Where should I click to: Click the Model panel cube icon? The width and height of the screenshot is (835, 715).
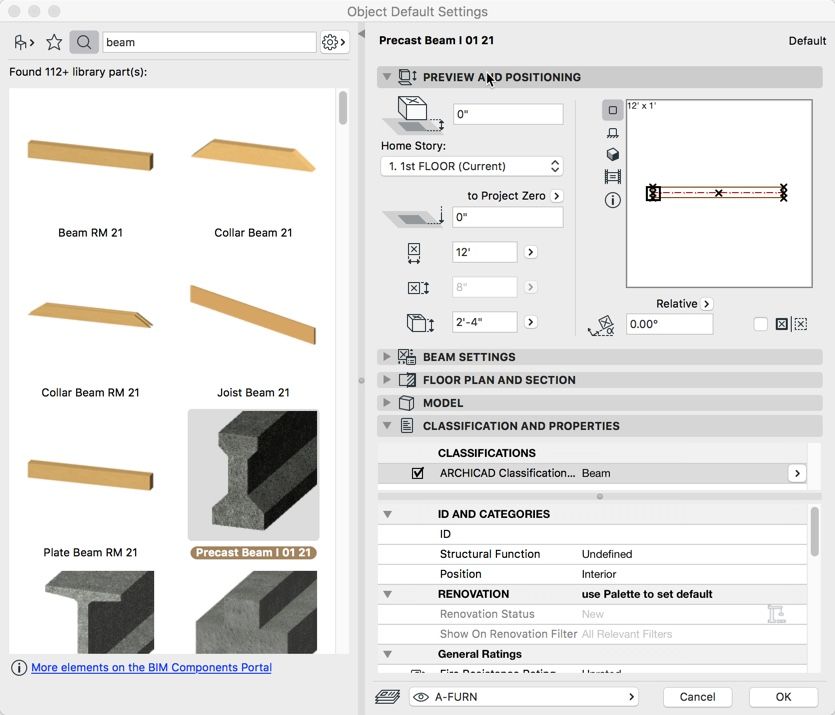click(x=407, y=403)
